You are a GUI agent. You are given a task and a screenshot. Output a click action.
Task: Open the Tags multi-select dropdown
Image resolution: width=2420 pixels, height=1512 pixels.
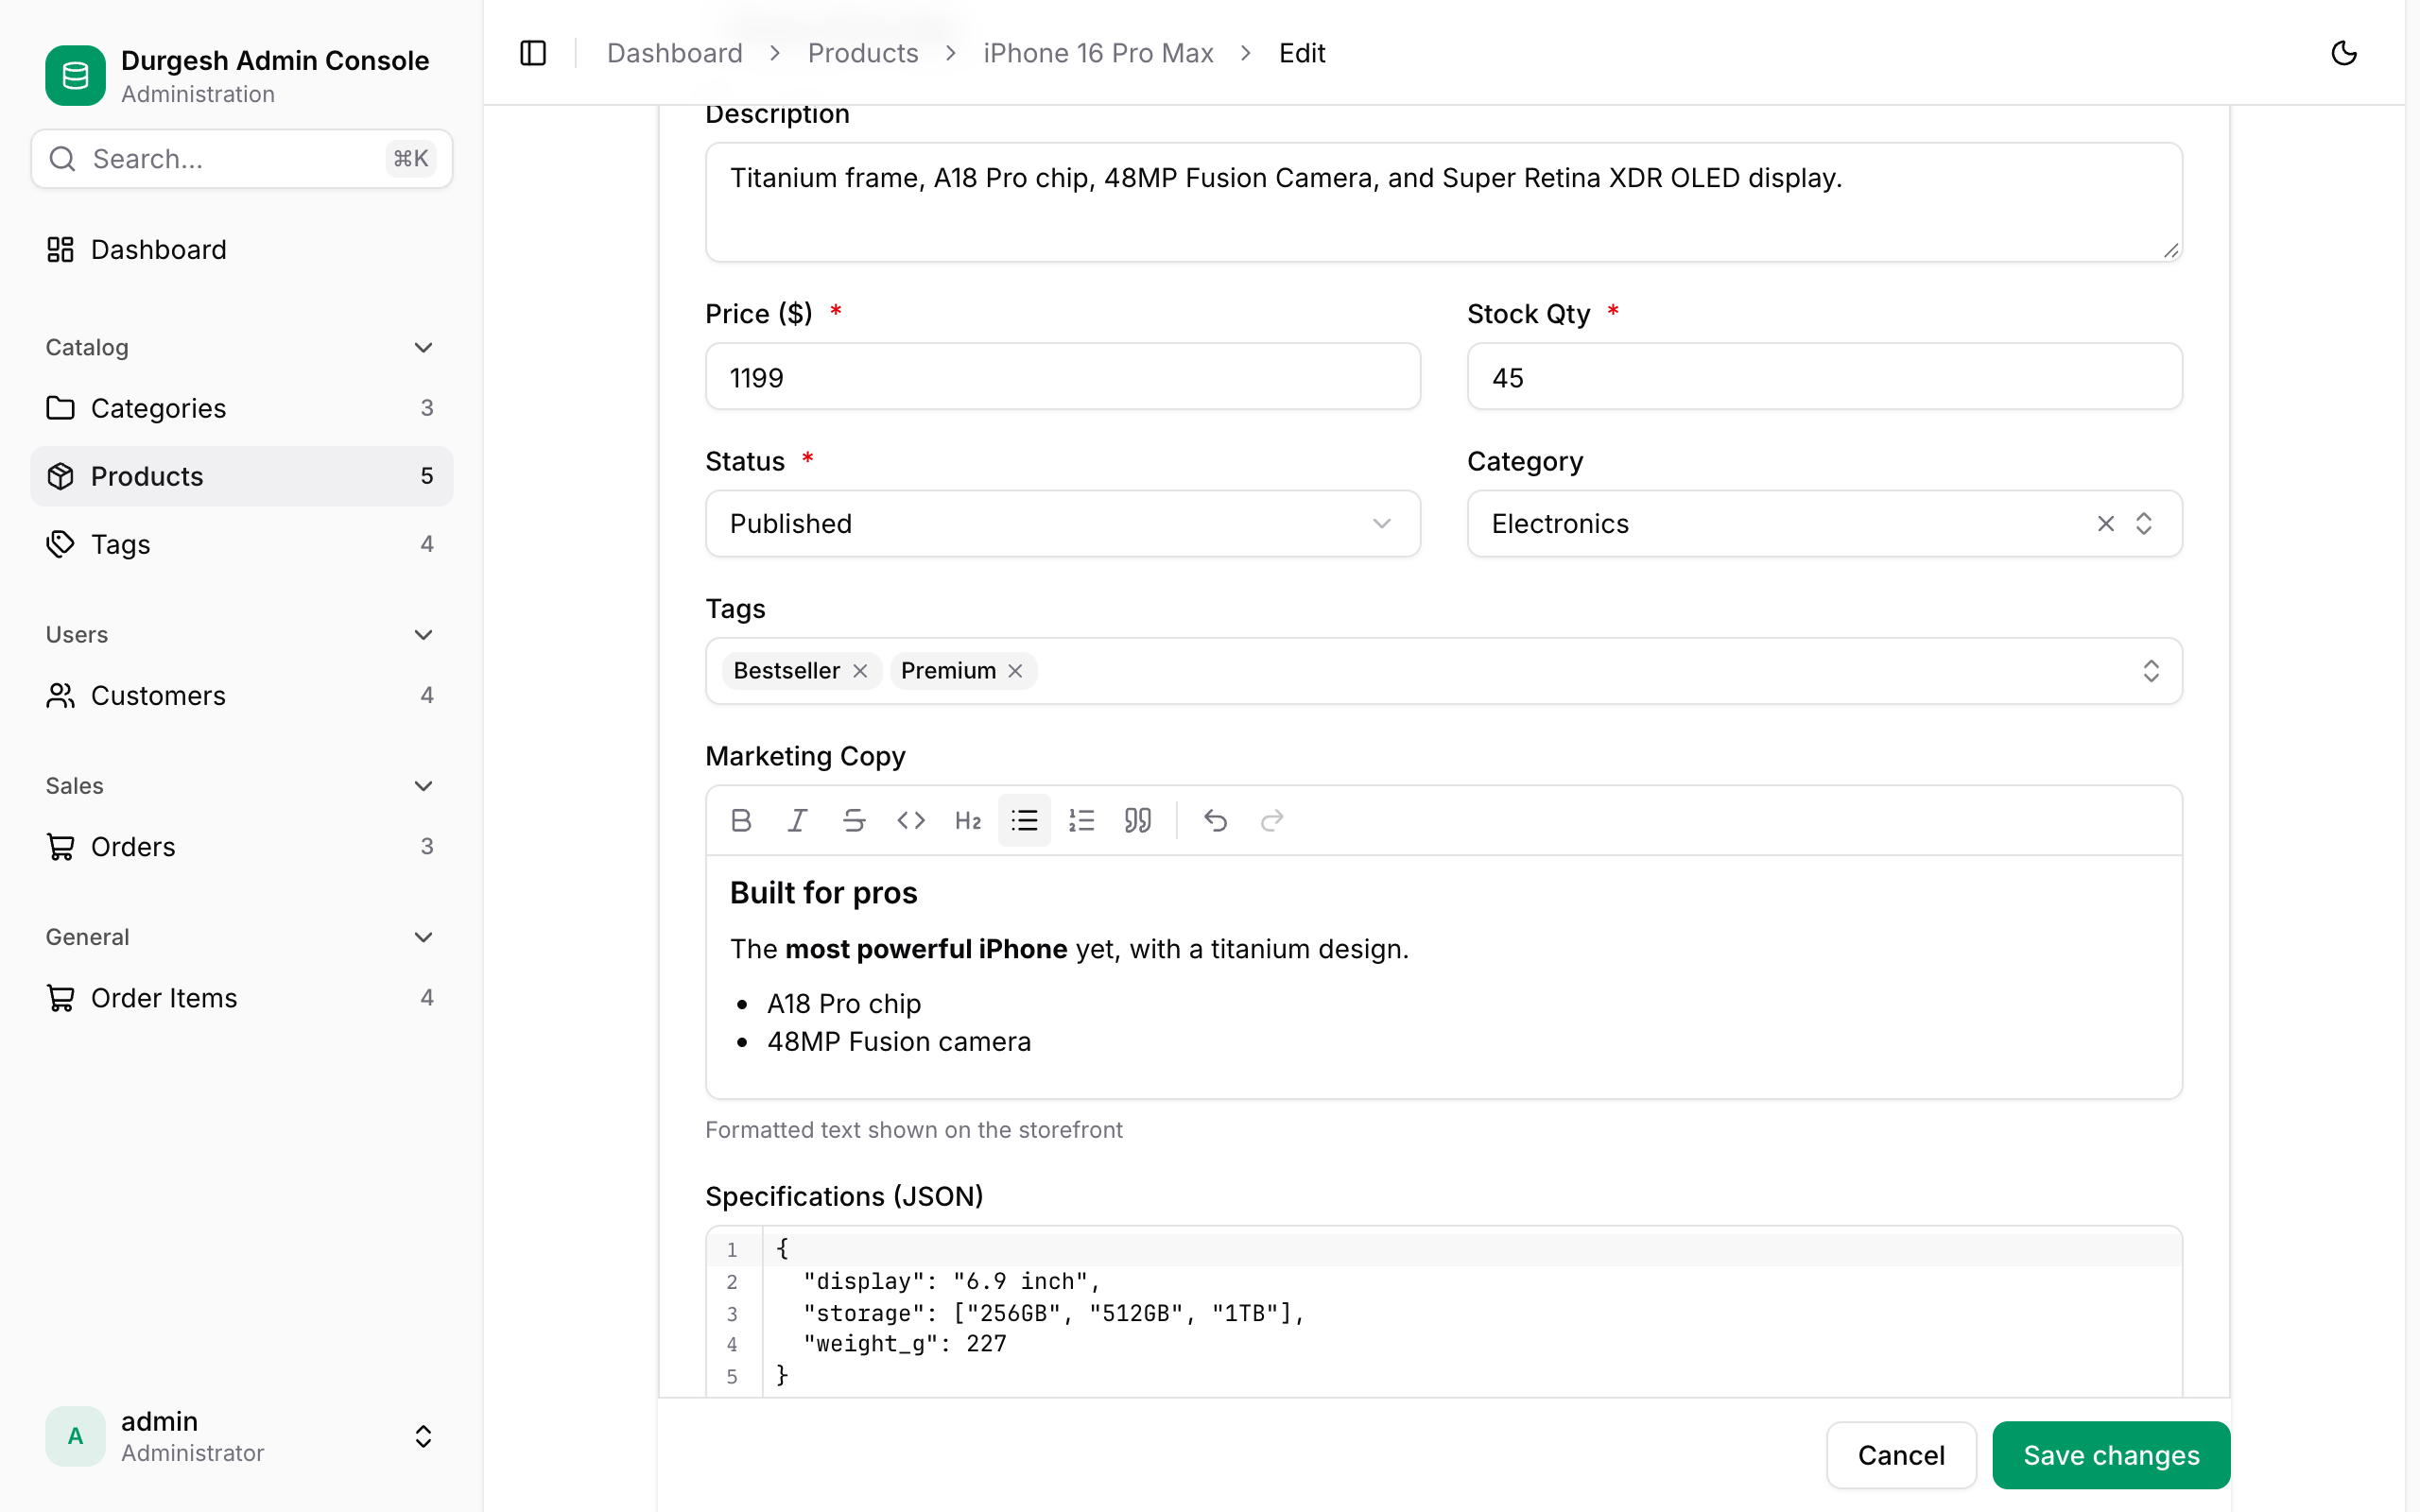(x=1444, y=671)
